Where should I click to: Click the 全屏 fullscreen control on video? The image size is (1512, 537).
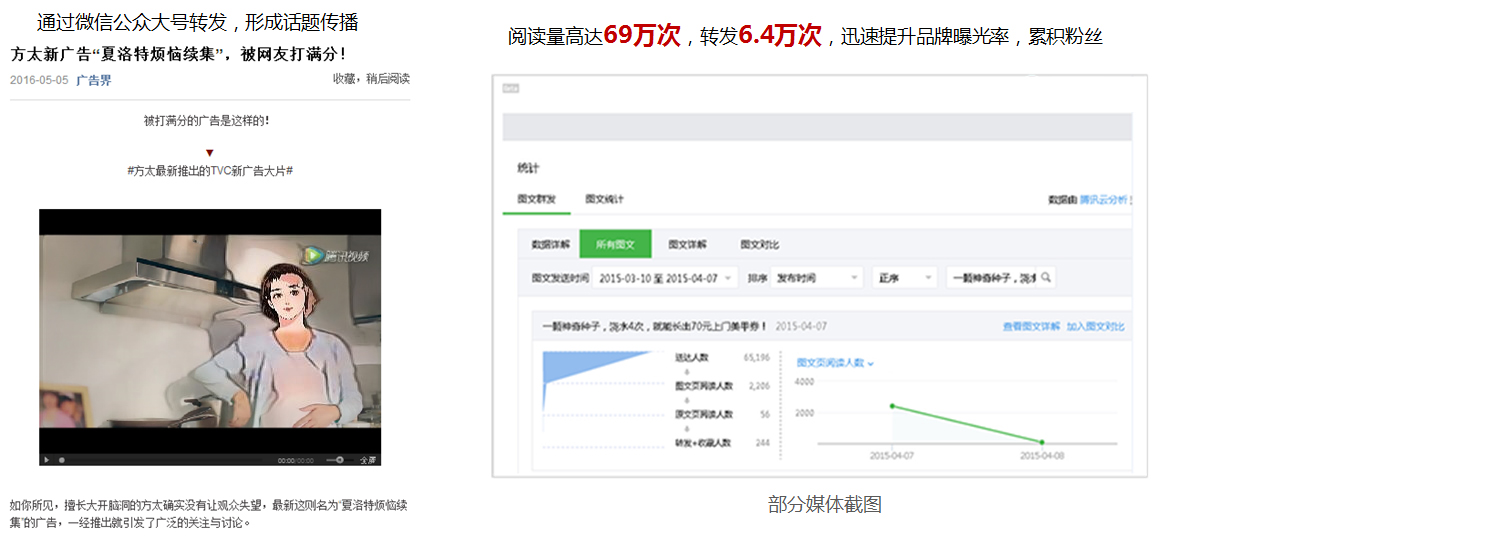coord(368,460)
